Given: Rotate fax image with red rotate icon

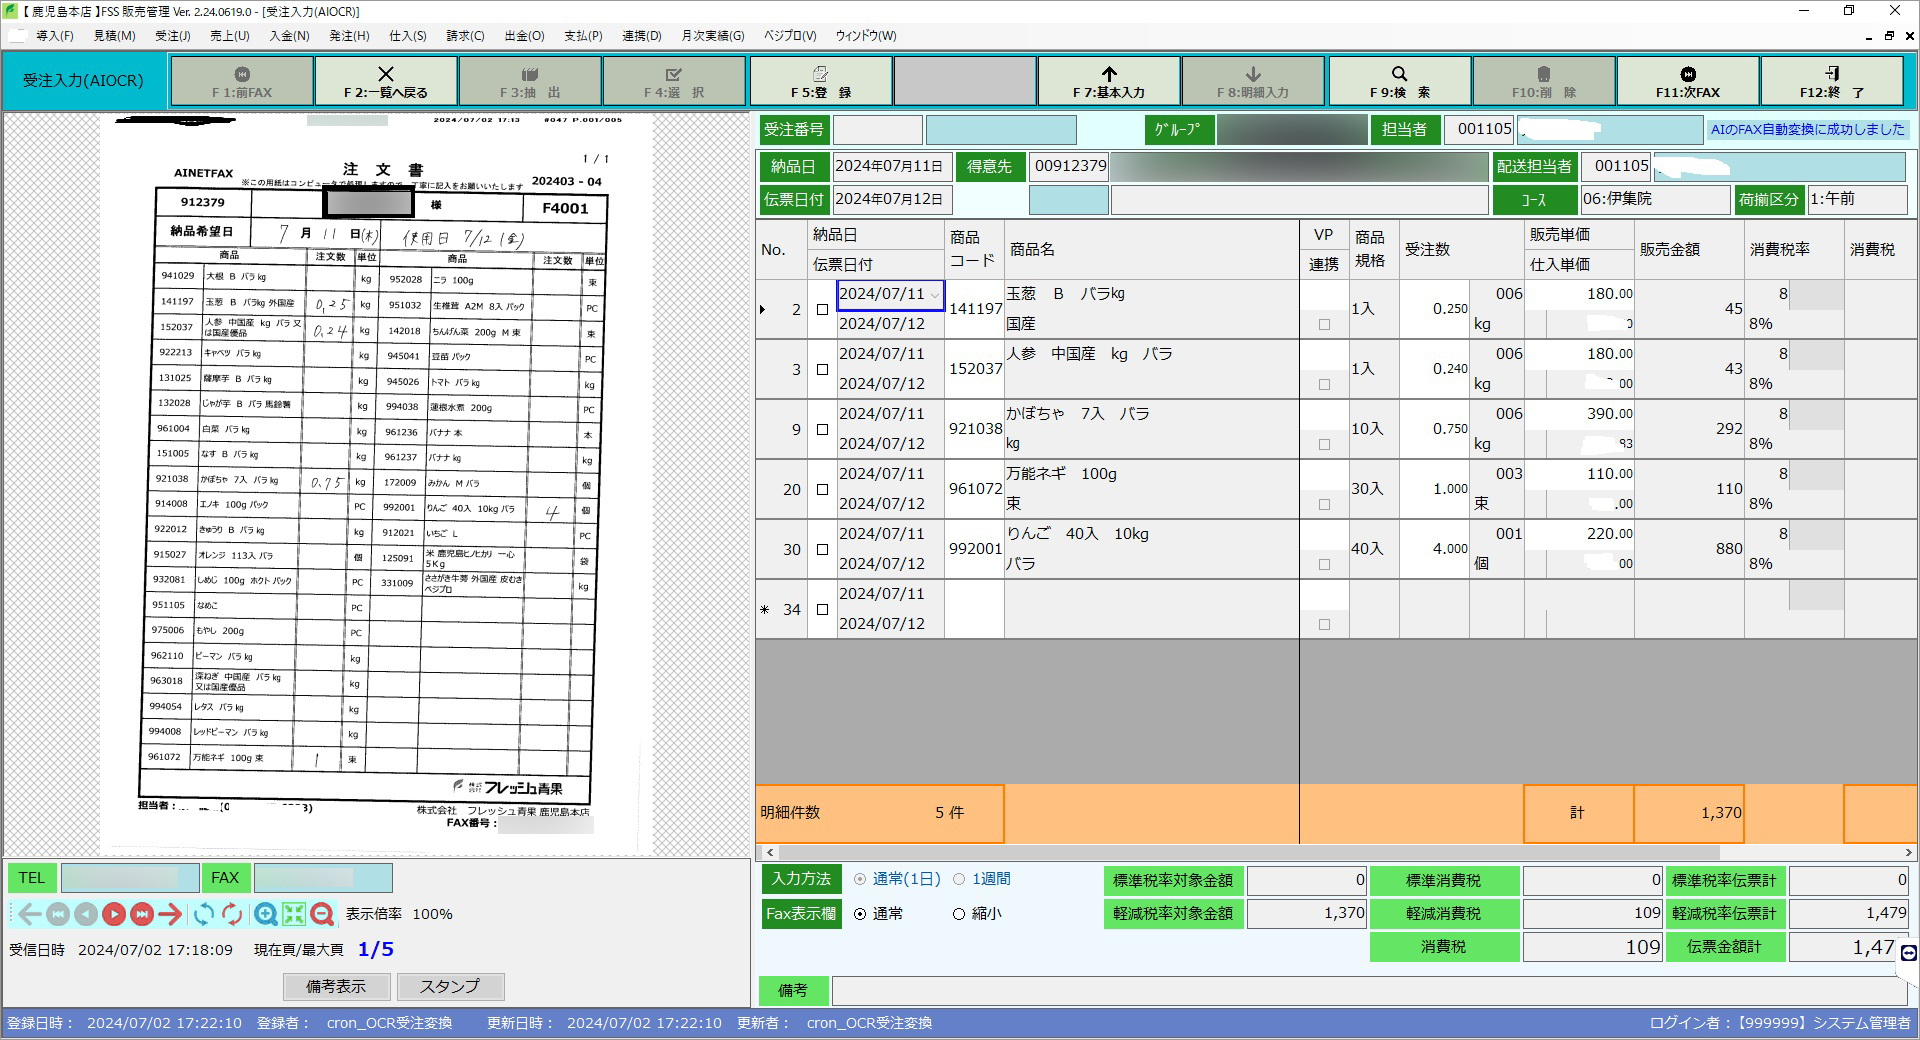Looking at the screenshot, I should click(233, 913).
